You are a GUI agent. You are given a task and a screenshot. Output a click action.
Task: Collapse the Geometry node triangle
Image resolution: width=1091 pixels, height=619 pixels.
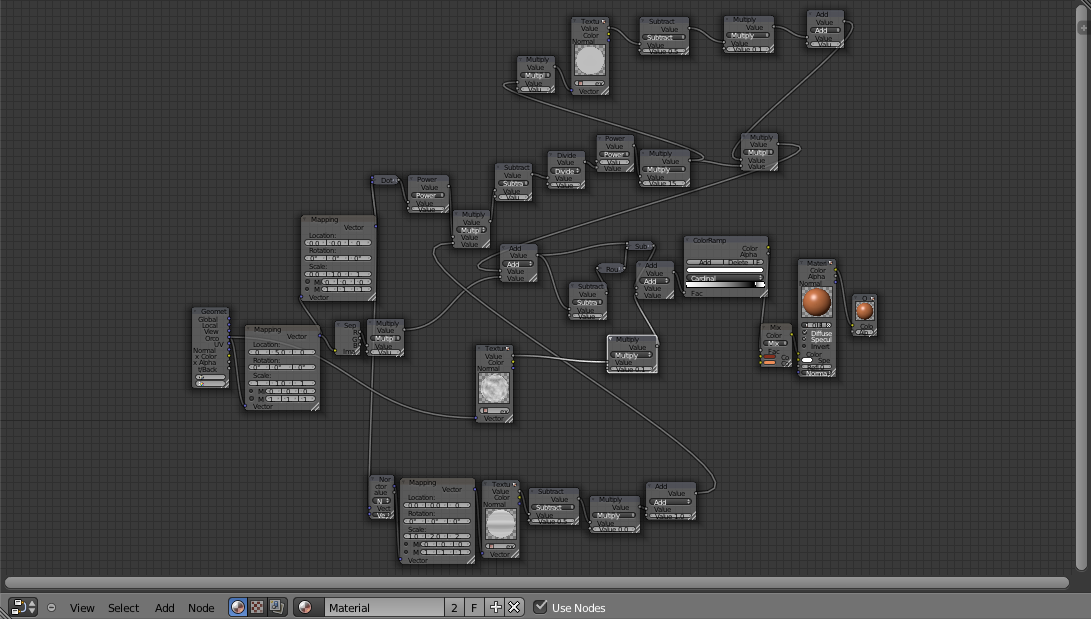point(196,312)
